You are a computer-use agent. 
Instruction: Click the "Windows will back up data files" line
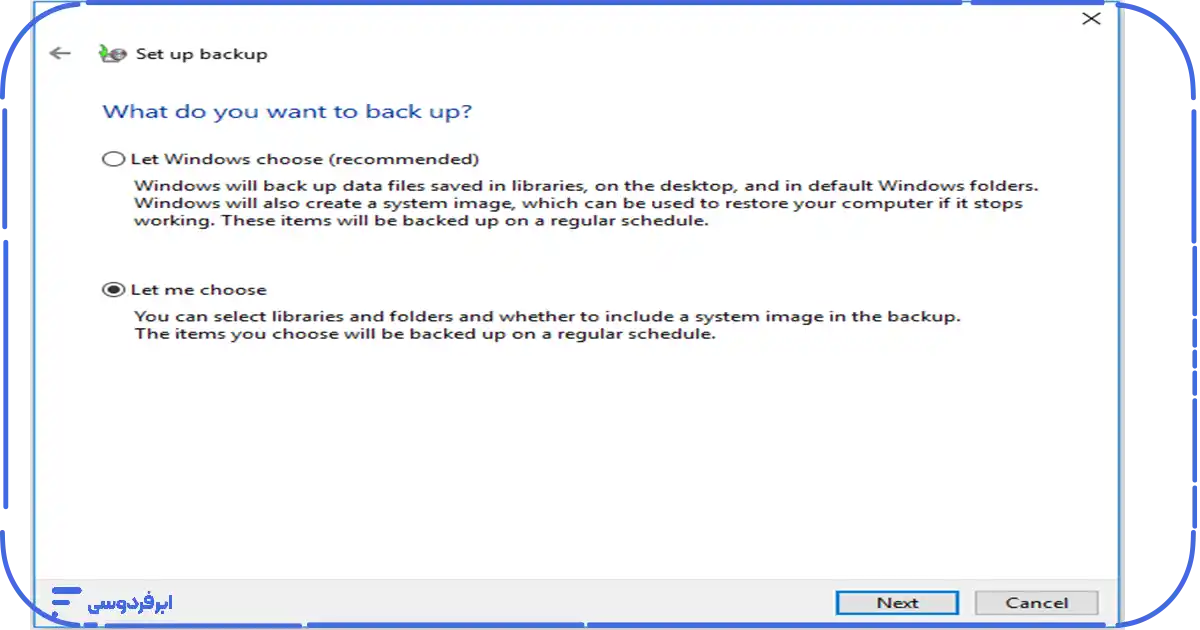[x=585, y=186]
